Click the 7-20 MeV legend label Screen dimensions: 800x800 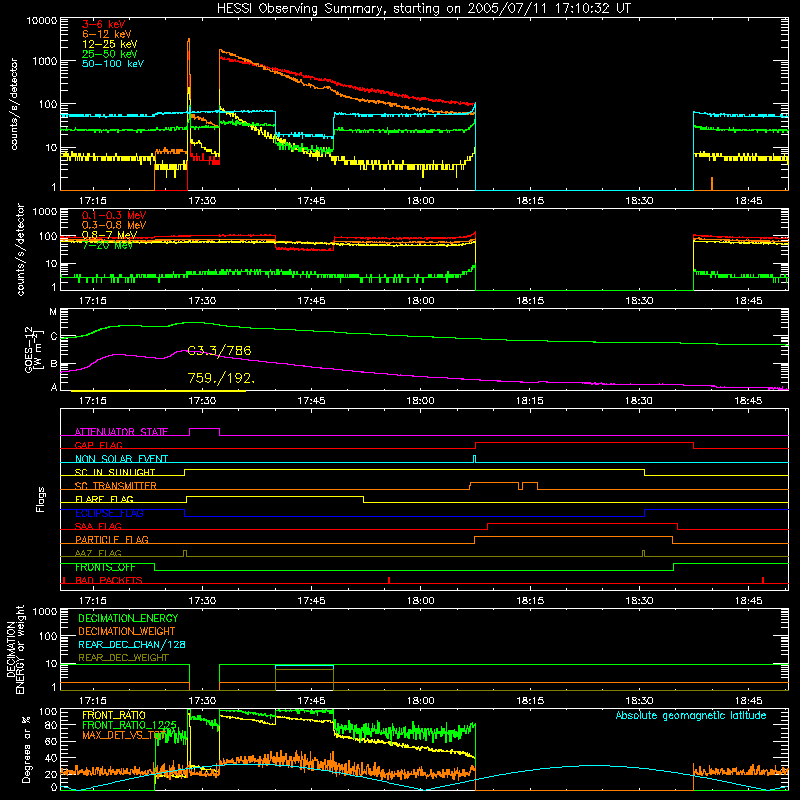tap(107, 245)
